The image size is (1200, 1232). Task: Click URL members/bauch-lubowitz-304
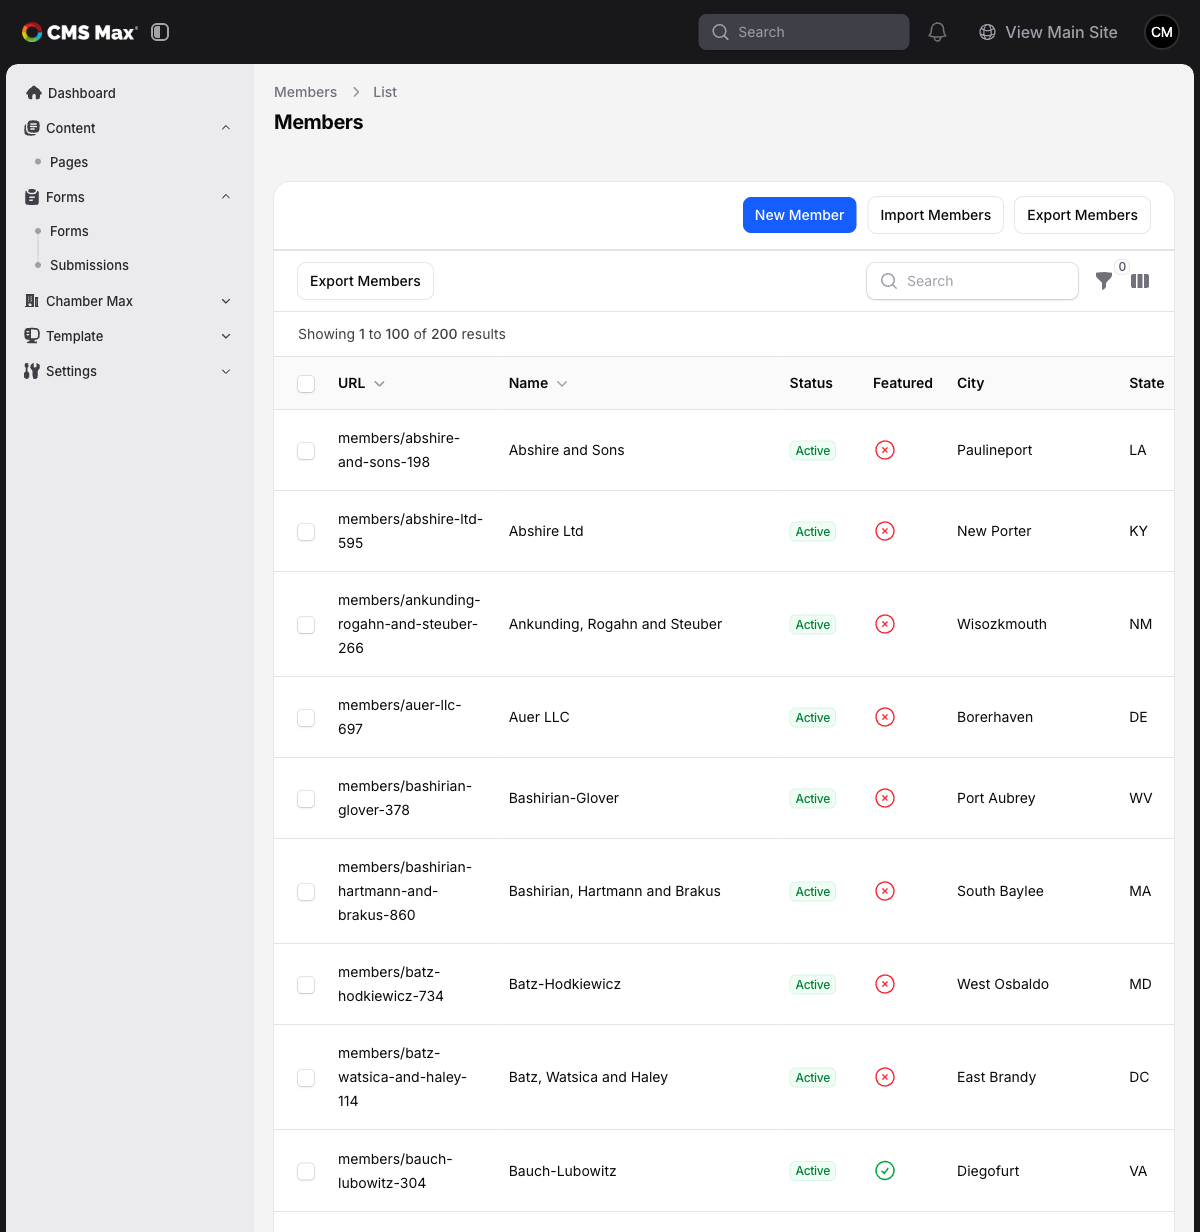click(x=395, y=1171)
